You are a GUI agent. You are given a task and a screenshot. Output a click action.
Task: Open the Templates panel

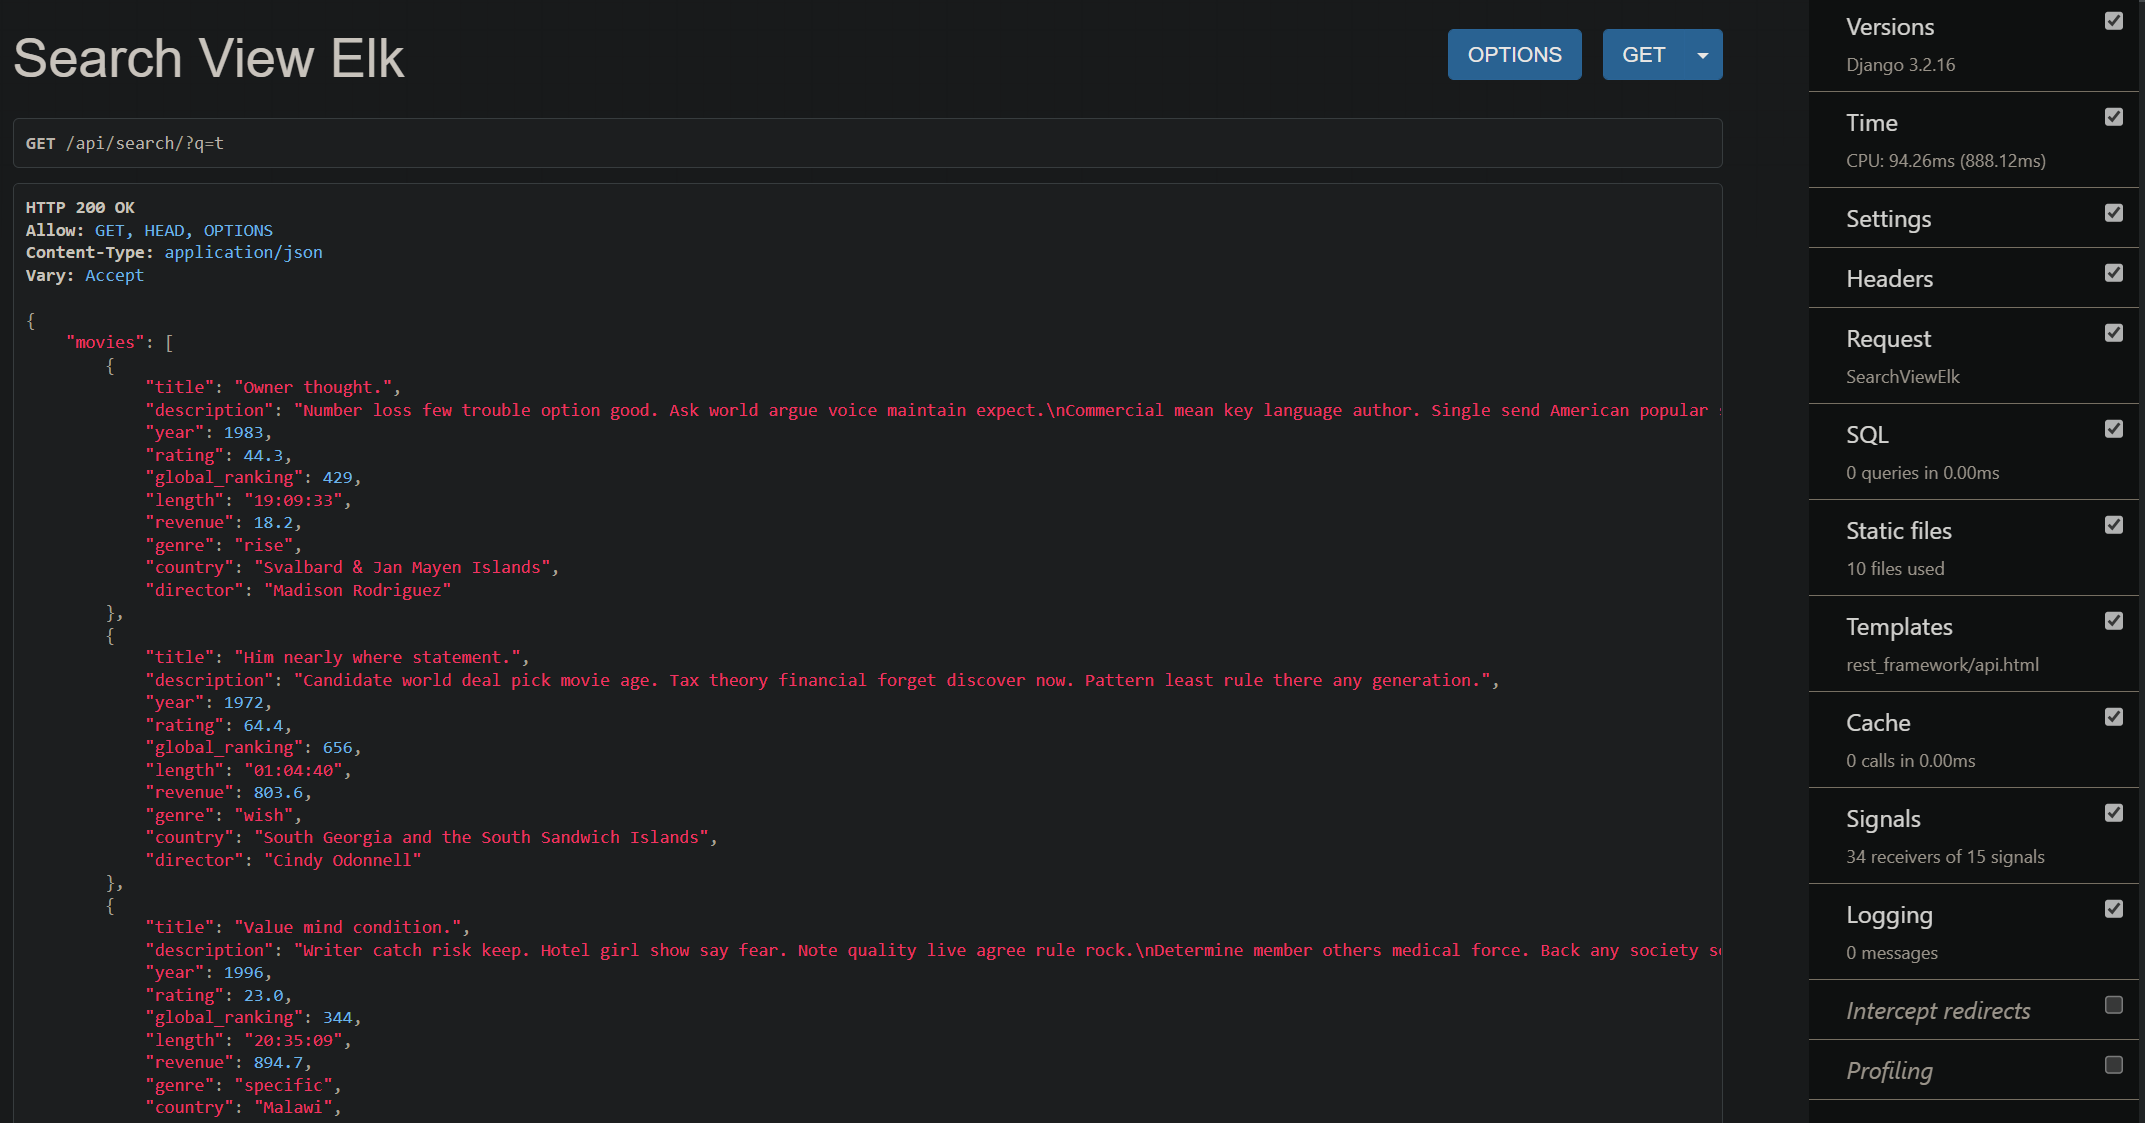[x=1898, y=627]
